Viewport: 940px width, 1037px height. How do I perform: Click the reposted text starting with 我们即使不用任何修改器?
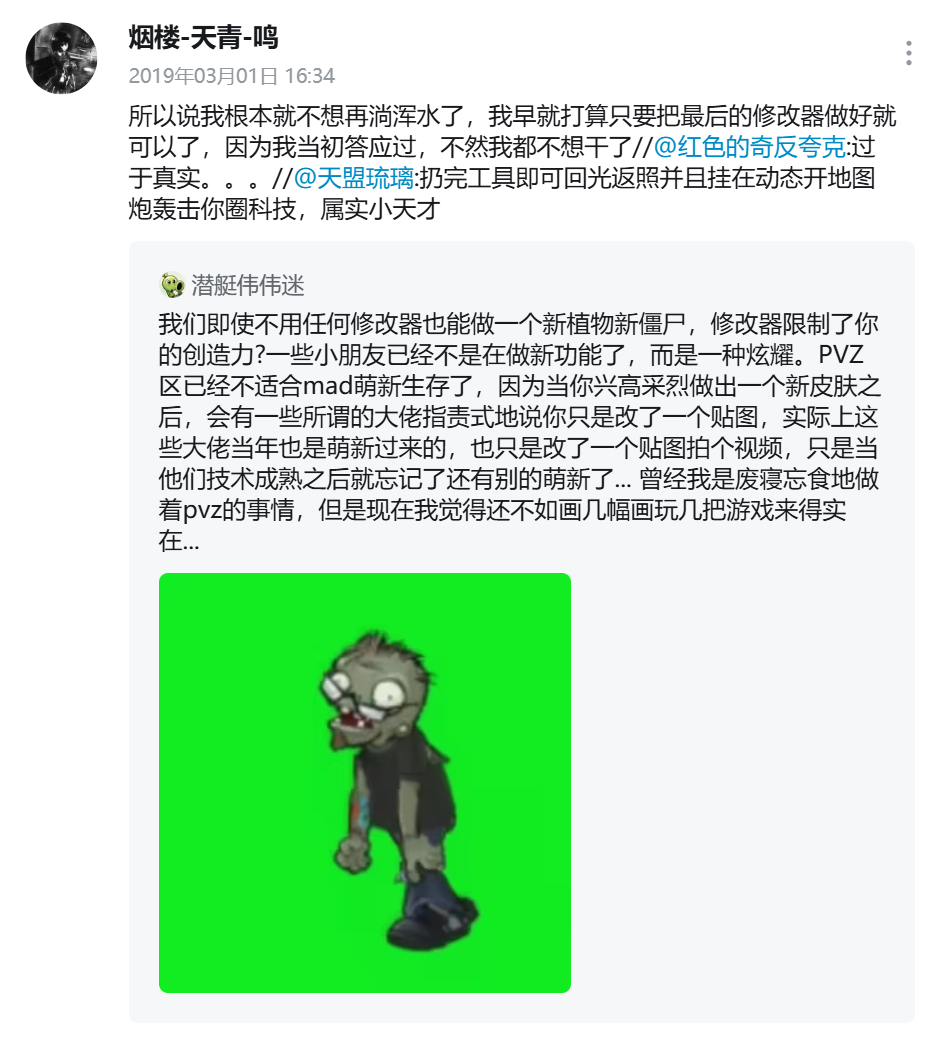click(x=519, y=433)
